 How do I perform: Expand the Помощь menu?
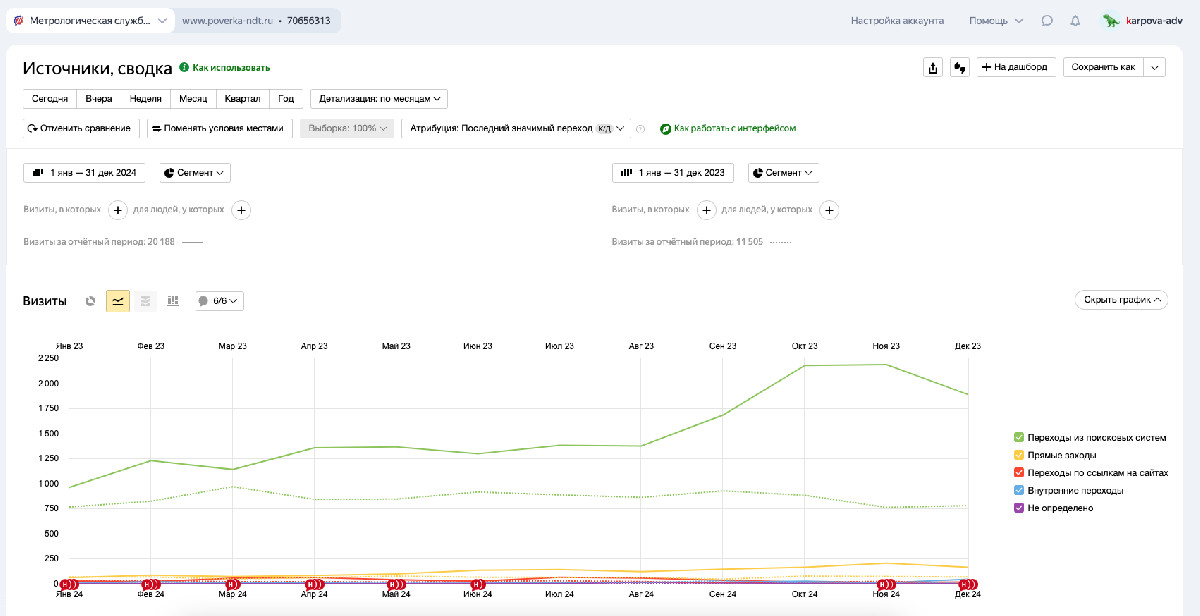(996, 20)
